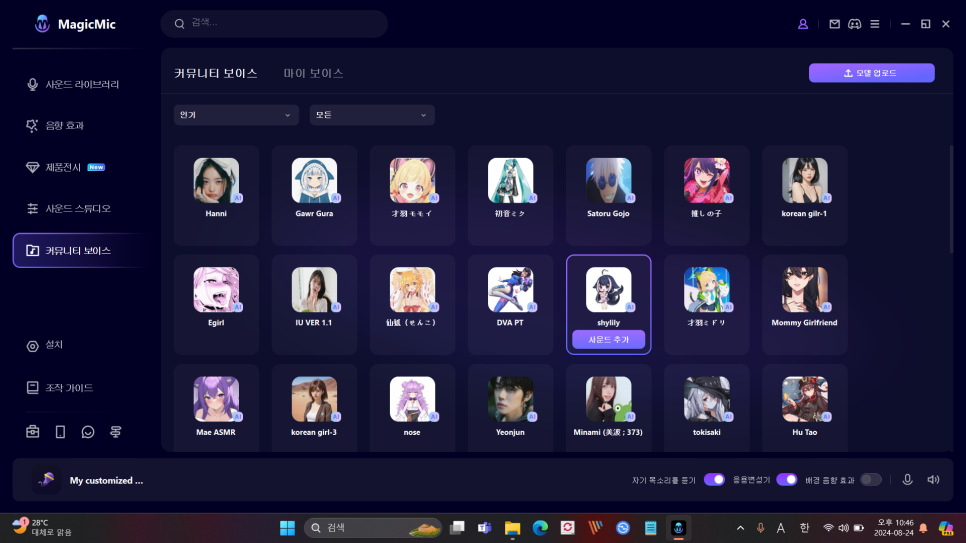The image size is (966, 543).
Task: Open Microsoft Teams from taskbar
Action: click(485, 528)
